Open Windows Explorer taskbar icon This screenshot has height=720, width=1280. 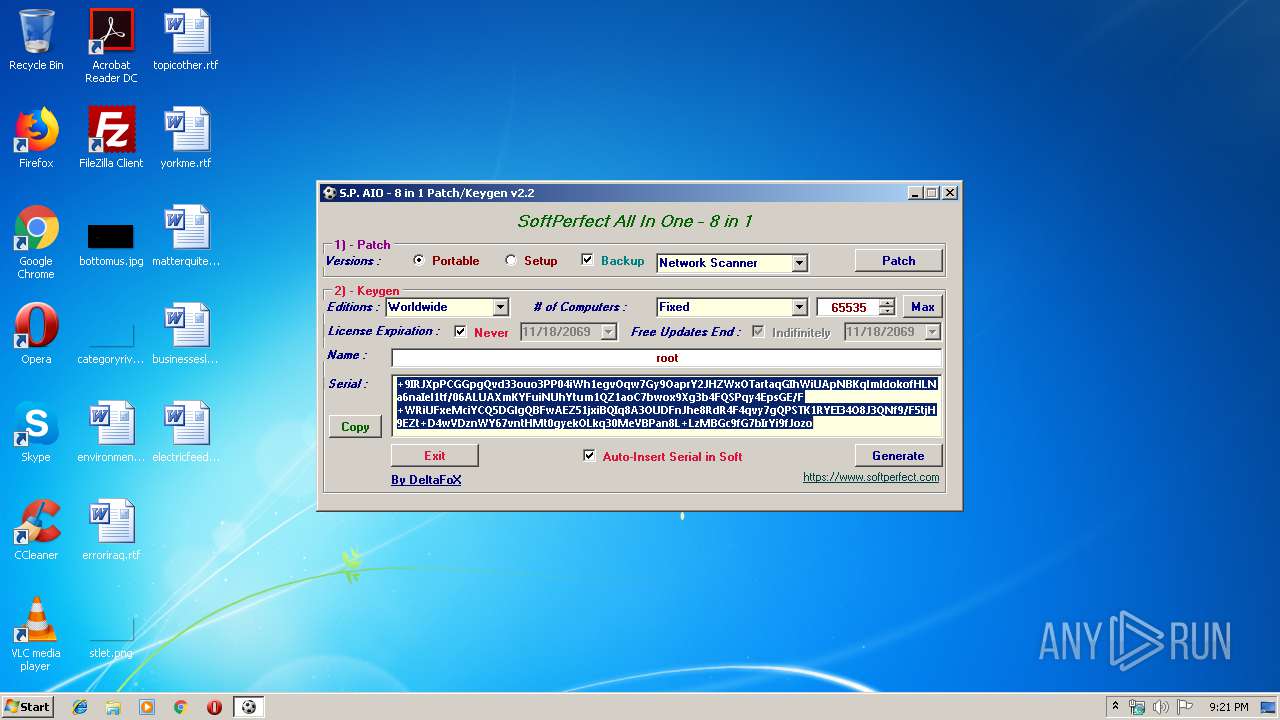pos(113,707)
